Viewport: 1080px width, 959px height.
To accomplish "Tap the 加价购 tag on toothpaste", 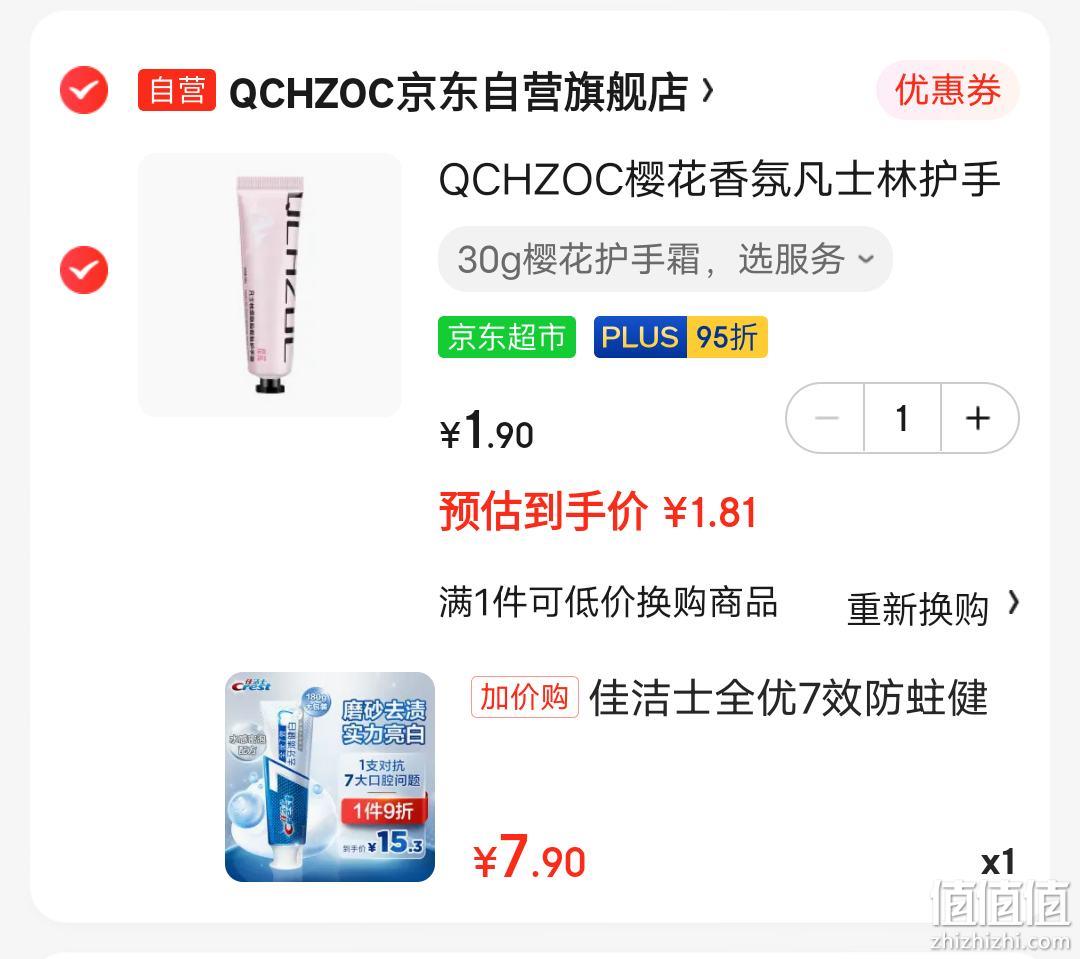I will [x=525, y=697].
